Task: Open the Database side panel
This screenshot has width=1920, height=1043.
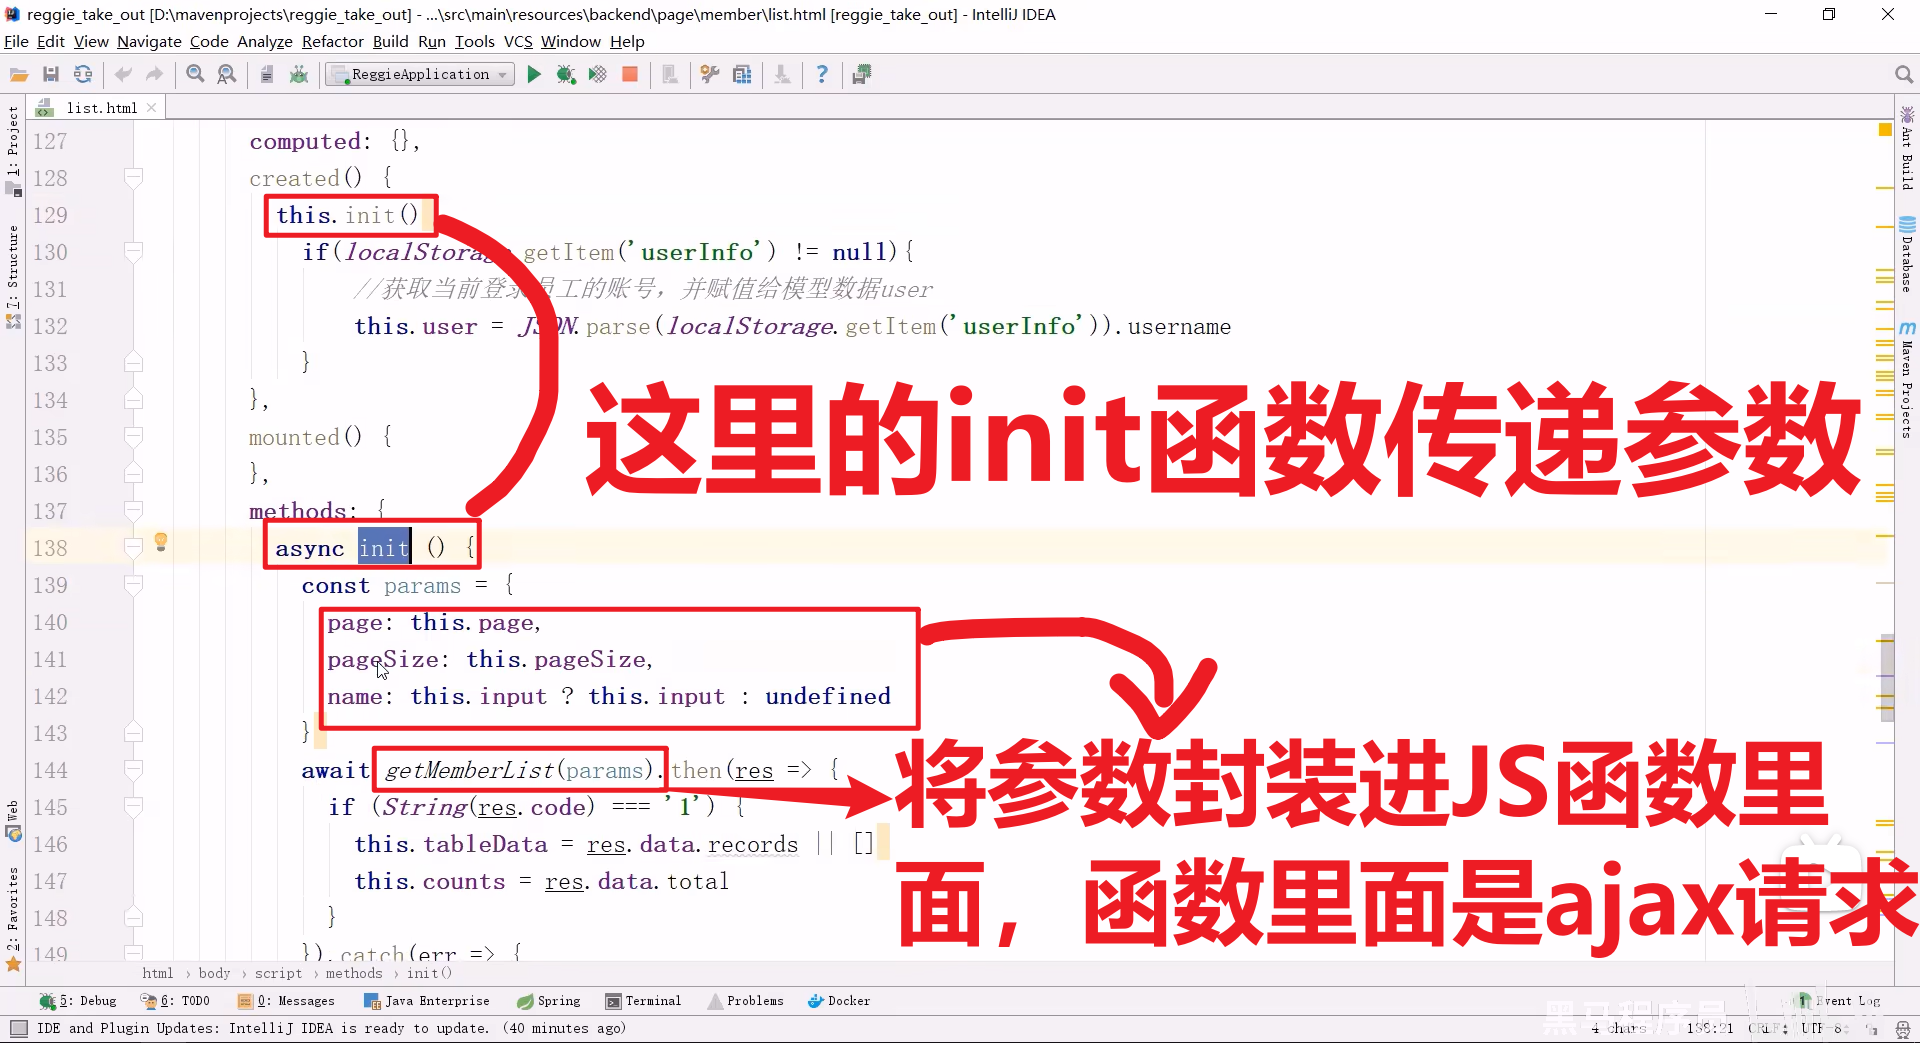Action: tap(1907, 254)
